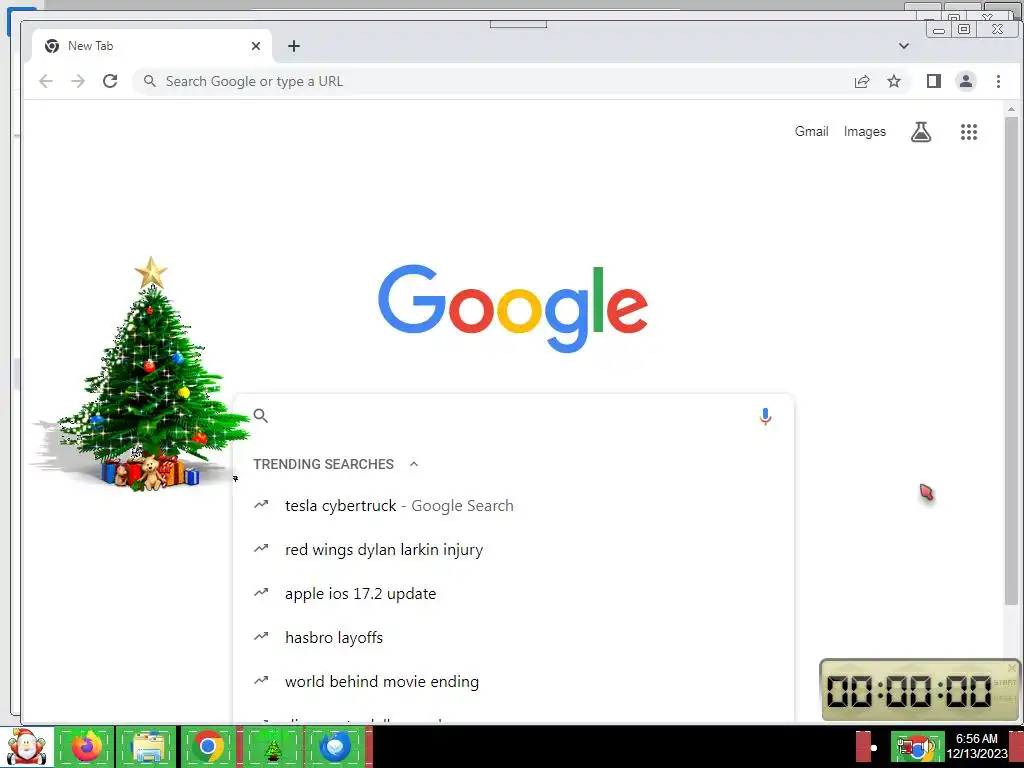
Task: Open File Explorer from taskbar
Action: click(x=147, y=746)
